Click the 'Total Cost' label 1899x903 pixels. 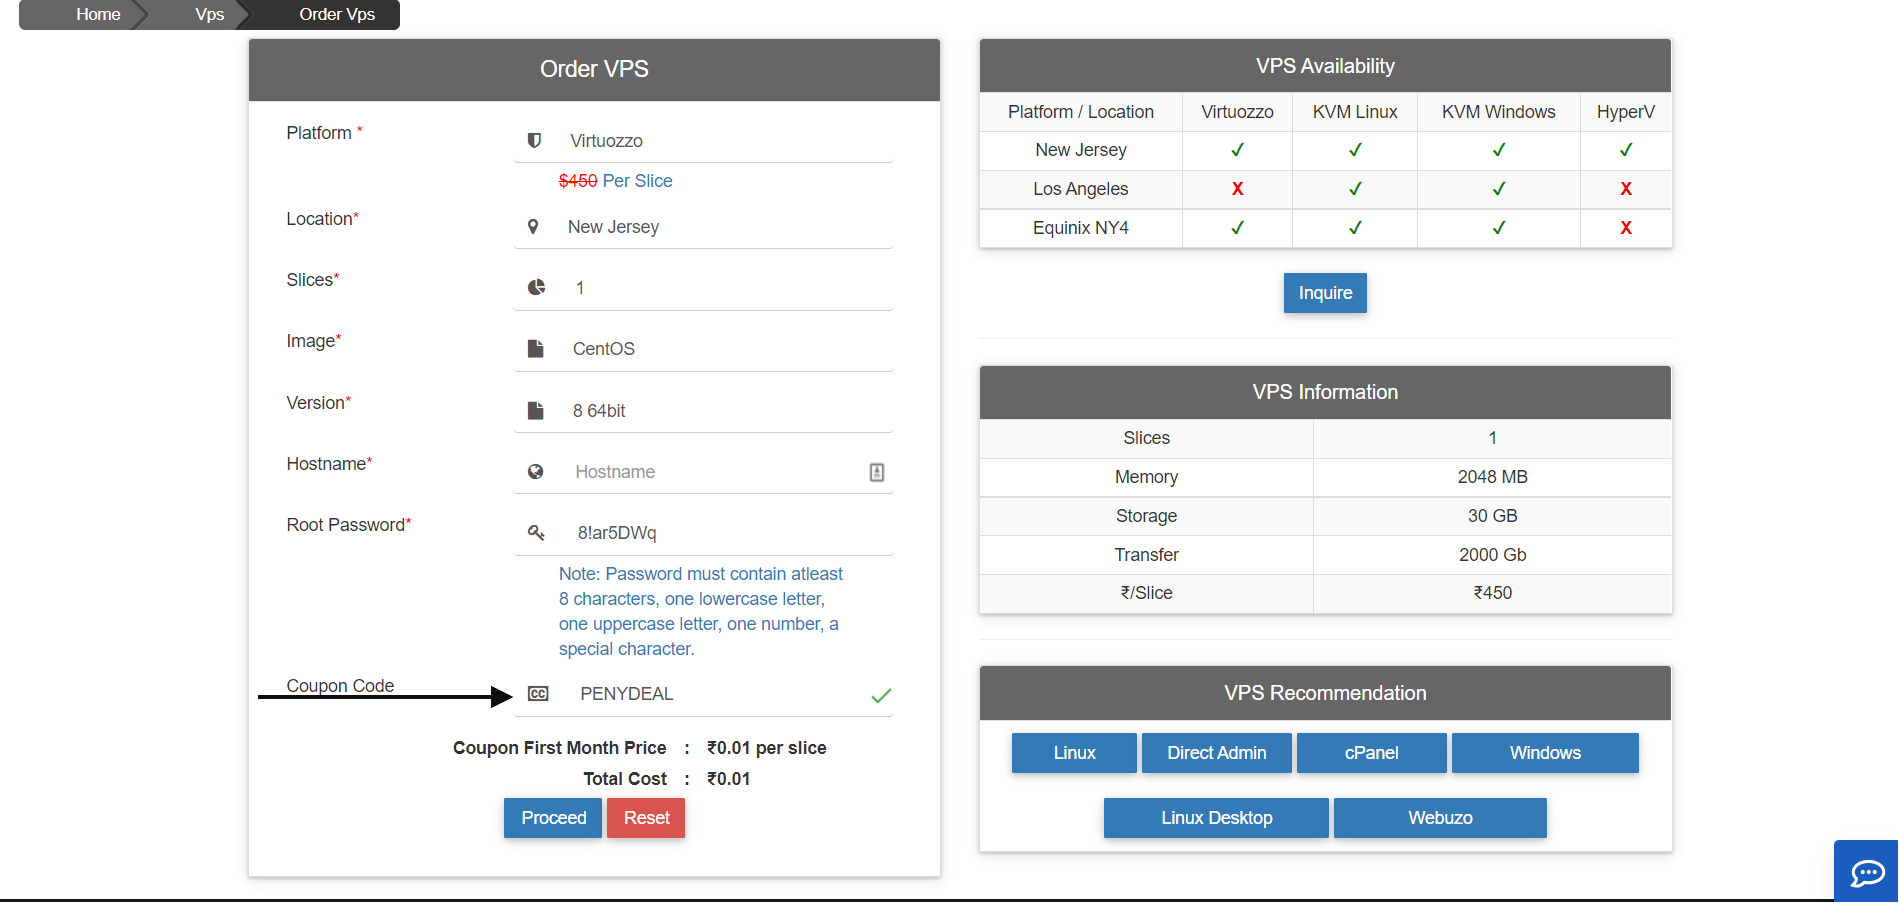tap(625, 779)
